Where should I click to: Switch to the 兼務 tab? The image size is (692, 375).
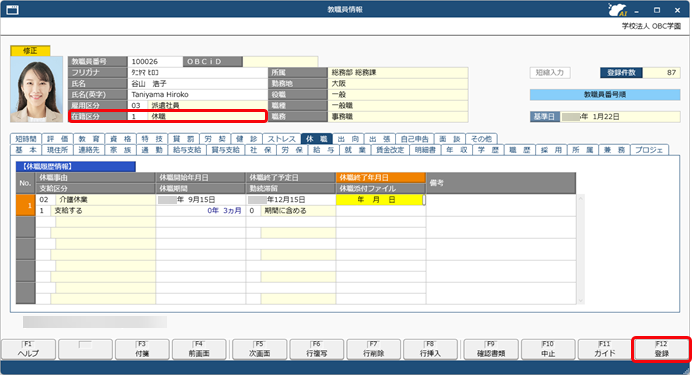614,150
